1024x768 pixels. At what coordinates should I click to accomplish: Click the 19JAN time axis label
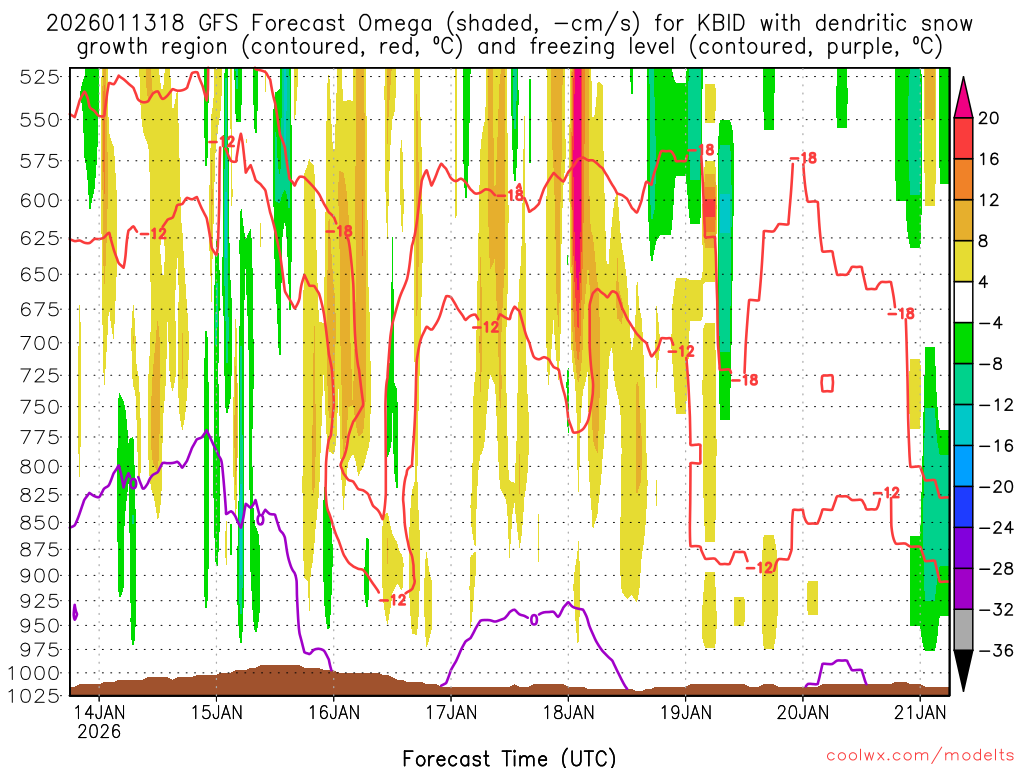(x=686, y=711)
